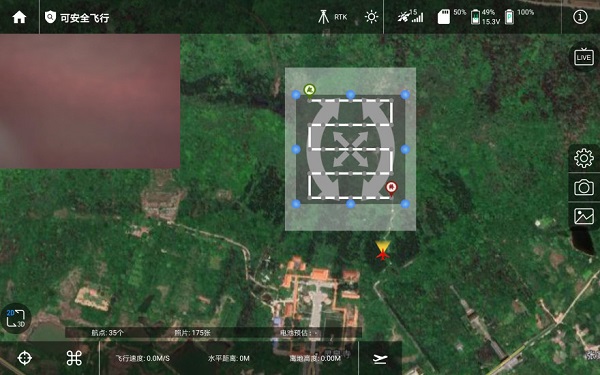Open the LIVE streaming icon

(x=584, y=57)
